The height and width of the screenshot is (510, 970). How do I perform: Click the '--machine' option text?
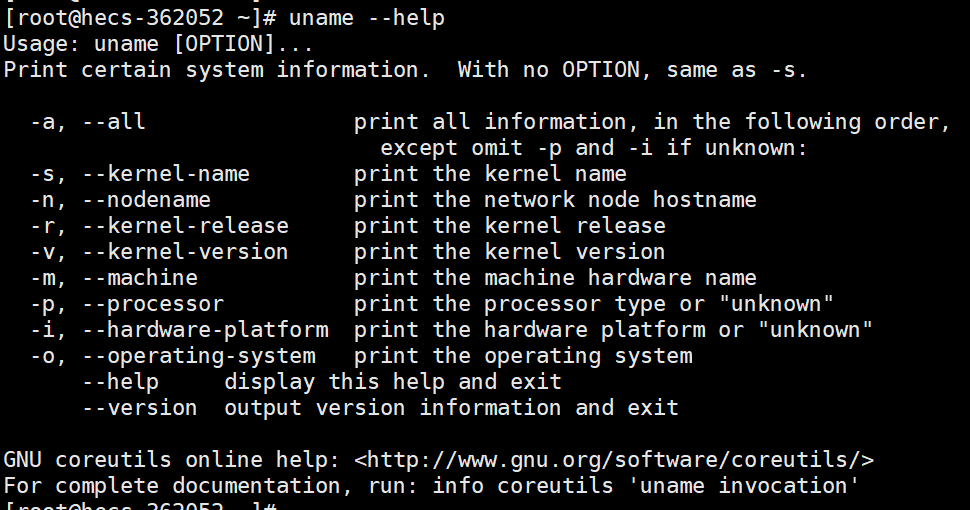(139, 278)
